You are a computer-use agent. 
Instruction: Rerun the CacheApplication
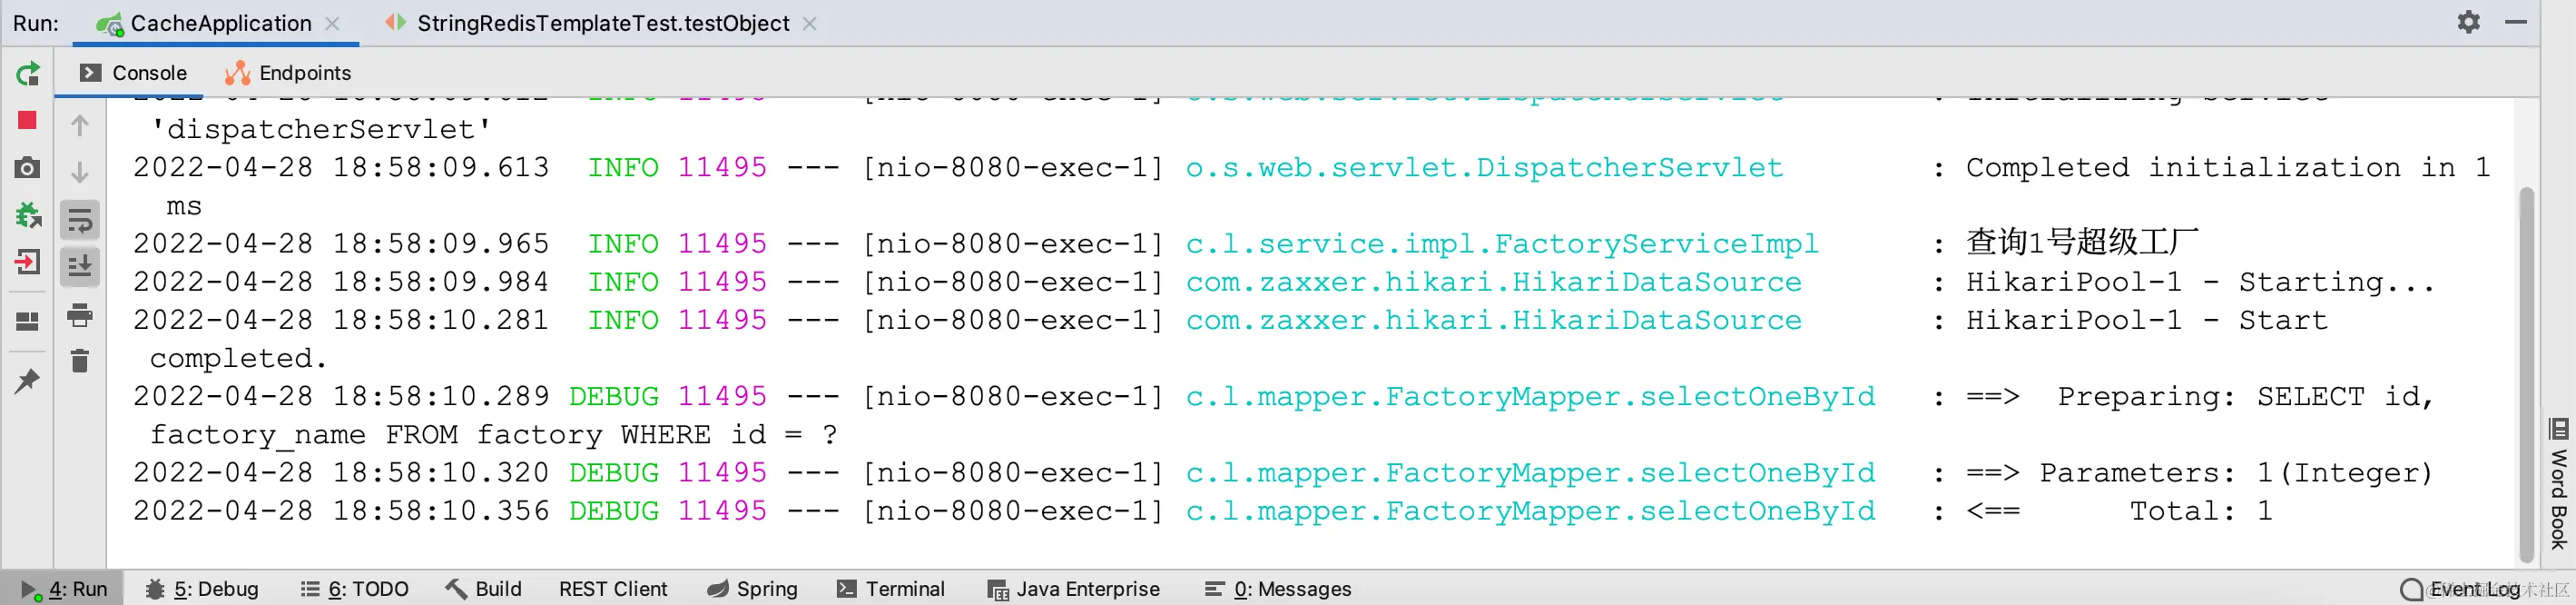tap(28, 73)
